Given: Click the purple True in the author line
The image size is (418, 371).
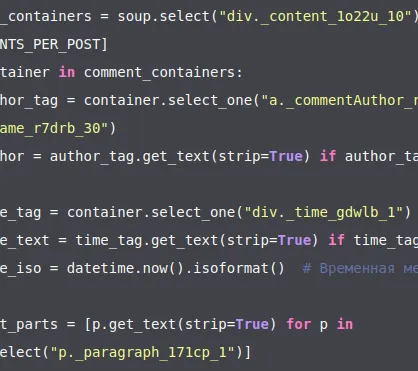Looking at the screenshot, I should coord(286,156).
